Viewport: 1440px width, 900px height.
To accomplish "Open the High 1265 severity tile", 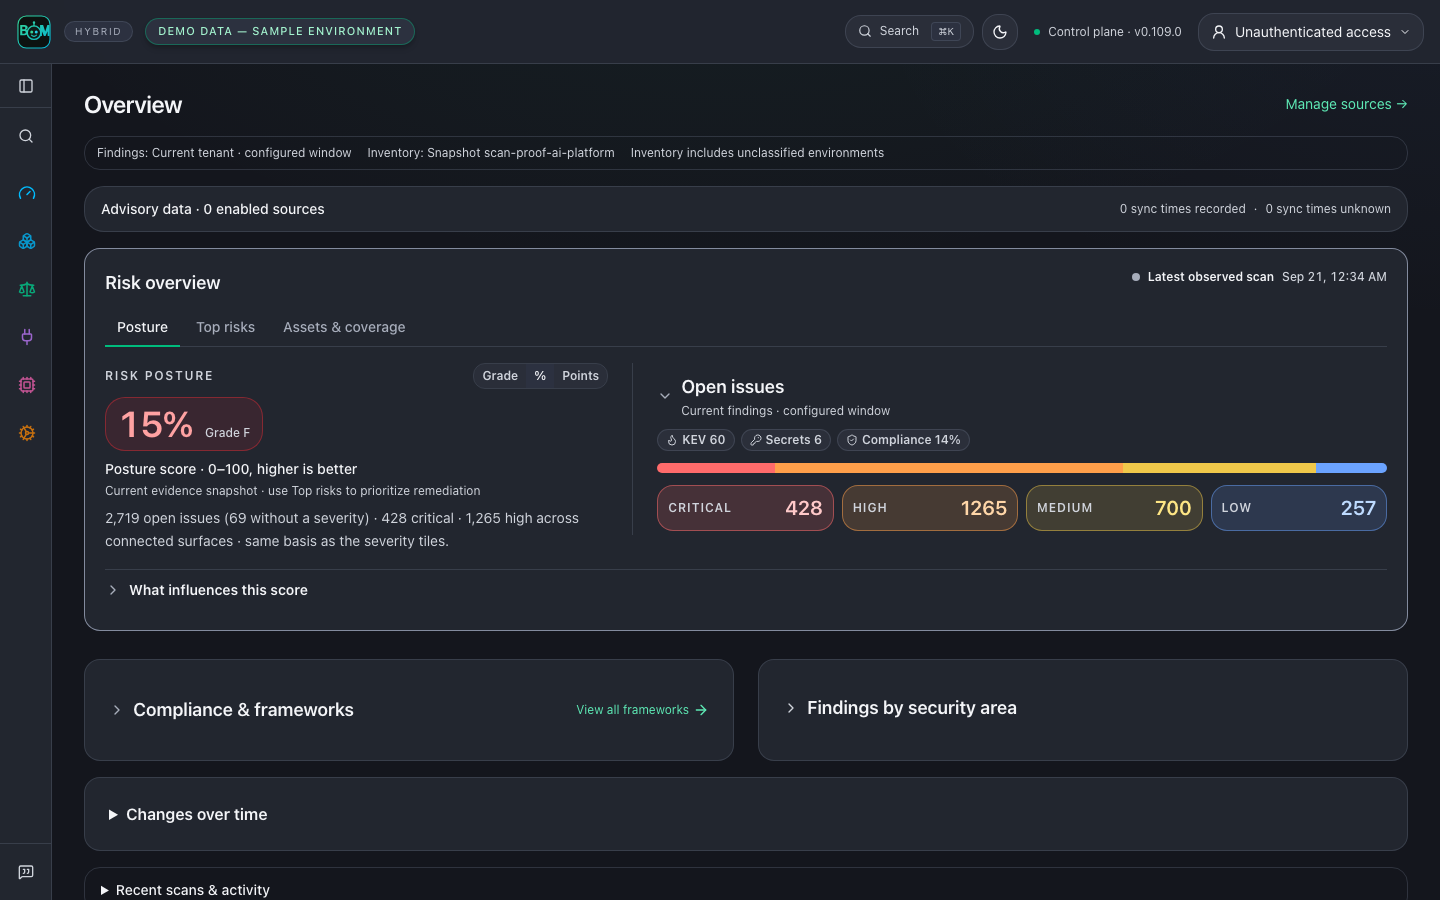I will (930, 508).
